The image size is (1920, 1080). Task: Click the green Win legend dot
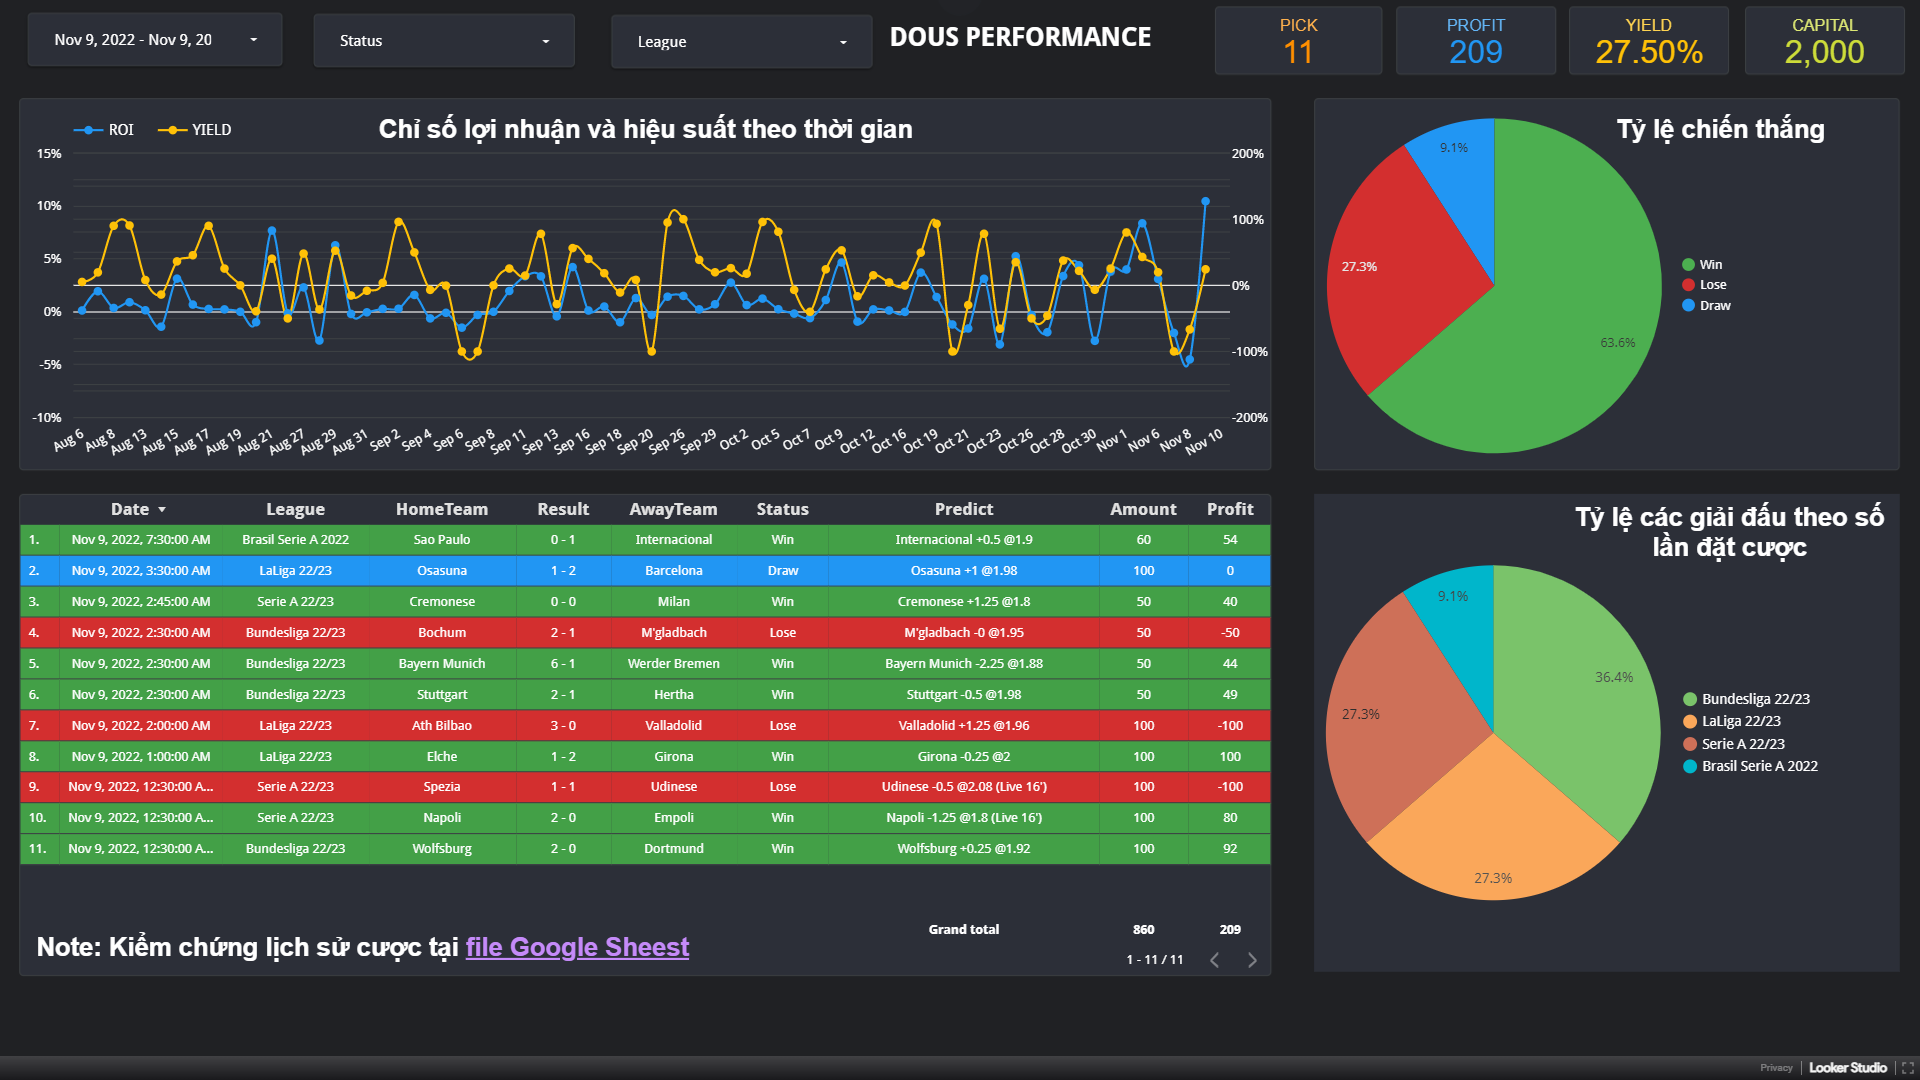tap(1688, 265)
